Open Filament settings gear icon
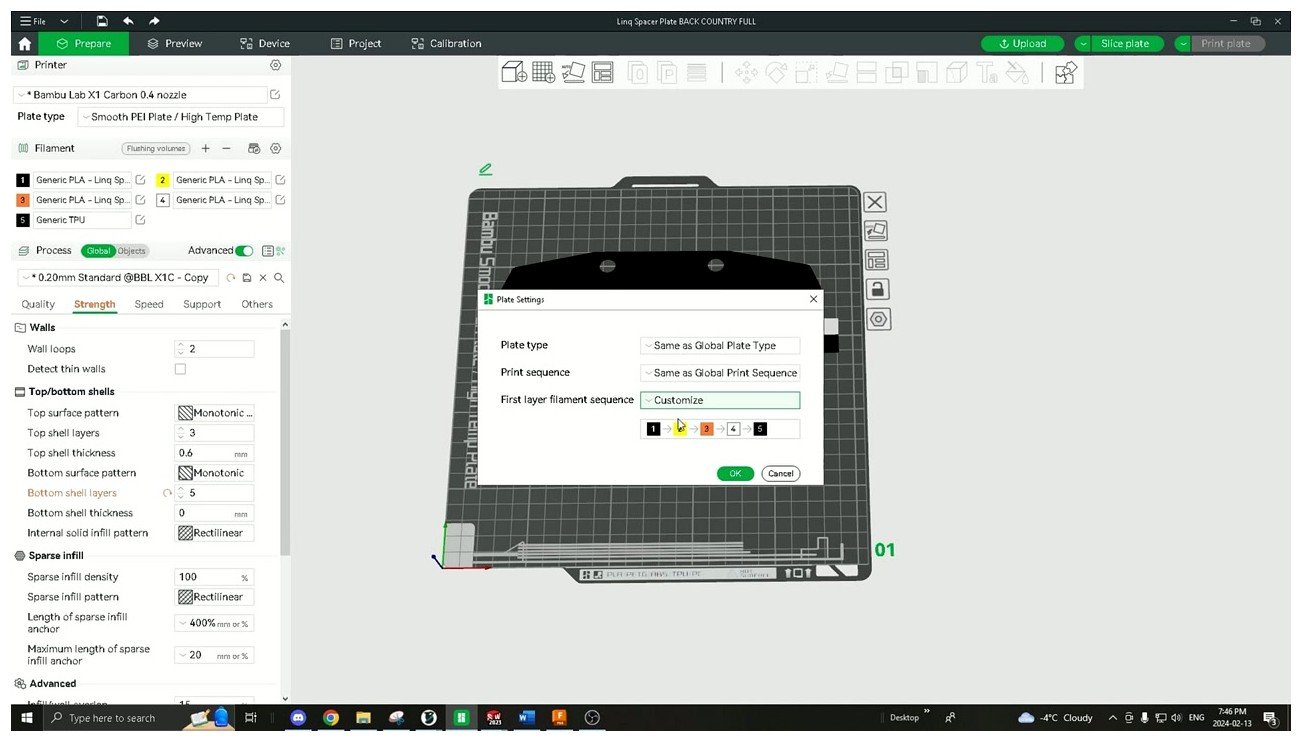1302x742 pixels. point(275,148)
